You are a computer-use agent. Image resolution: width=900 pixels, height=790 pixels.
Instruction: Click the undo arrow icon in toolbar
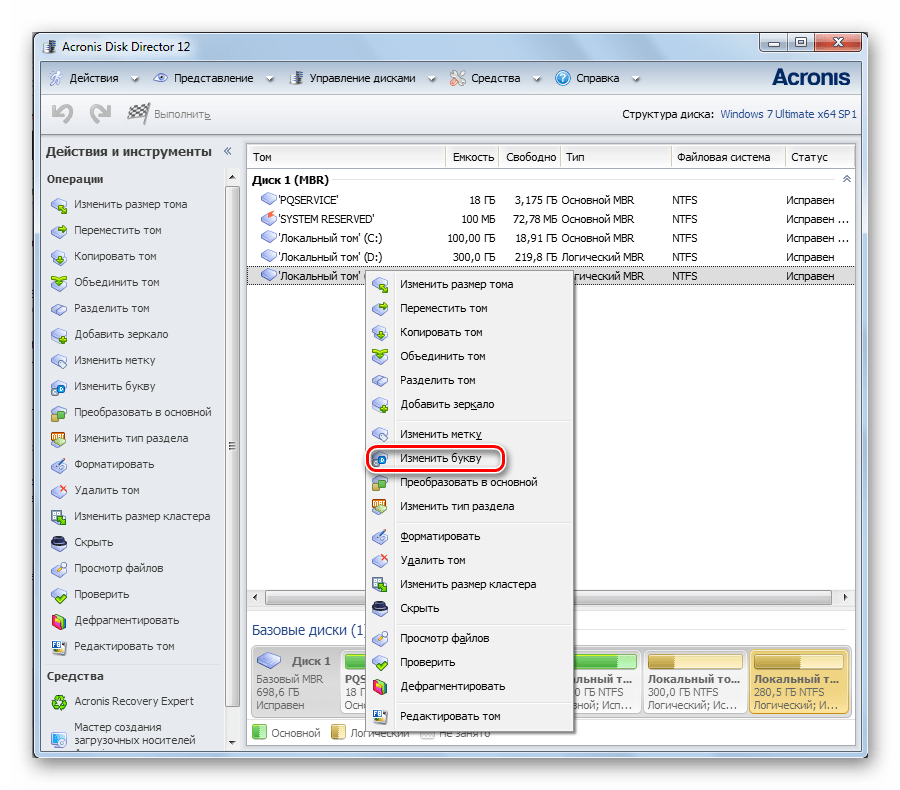(x=62, y=114)
